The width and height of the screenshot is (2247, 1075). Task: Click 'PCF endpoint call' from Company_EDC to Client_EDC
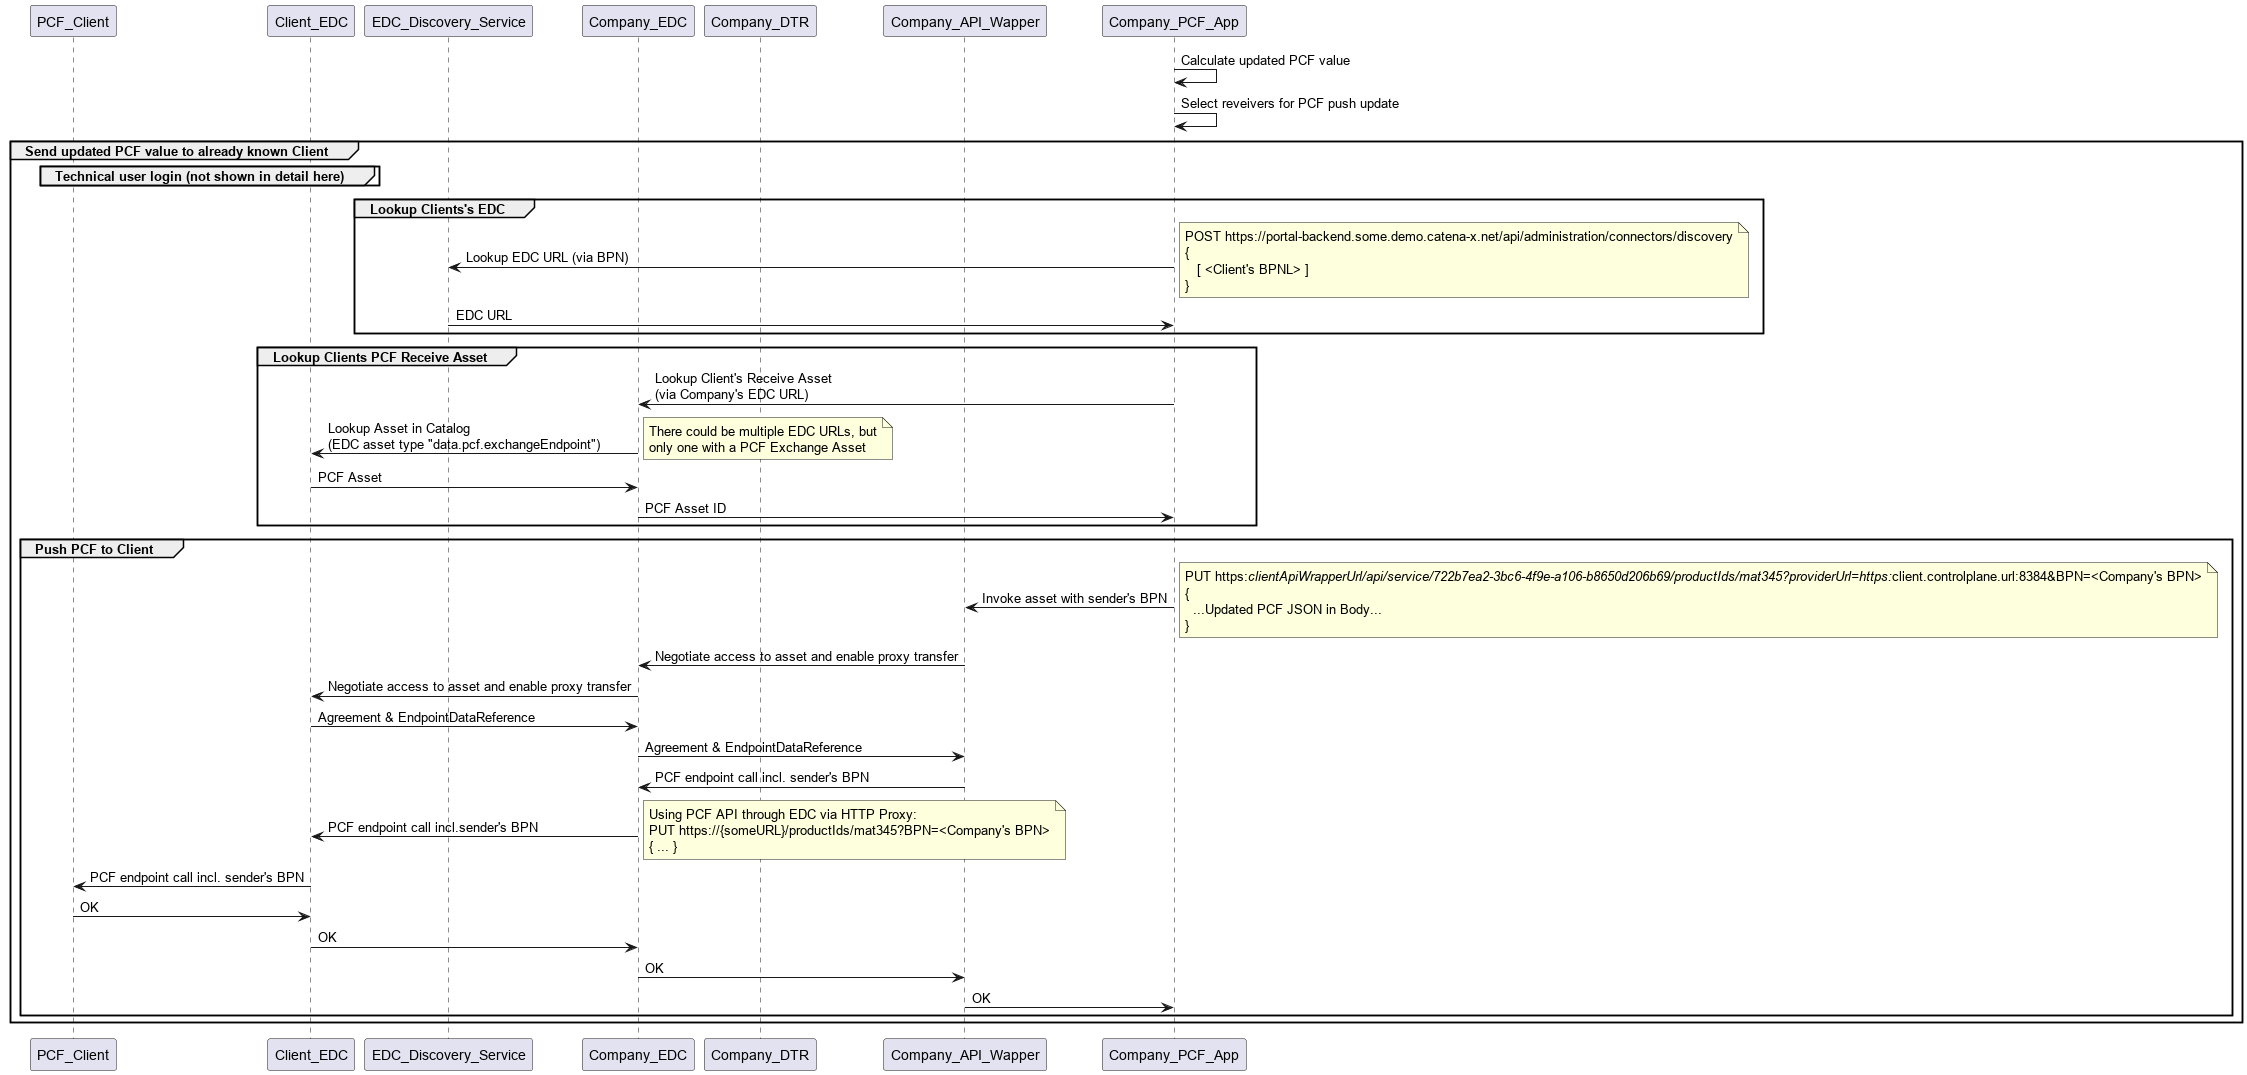click(433, 828)
